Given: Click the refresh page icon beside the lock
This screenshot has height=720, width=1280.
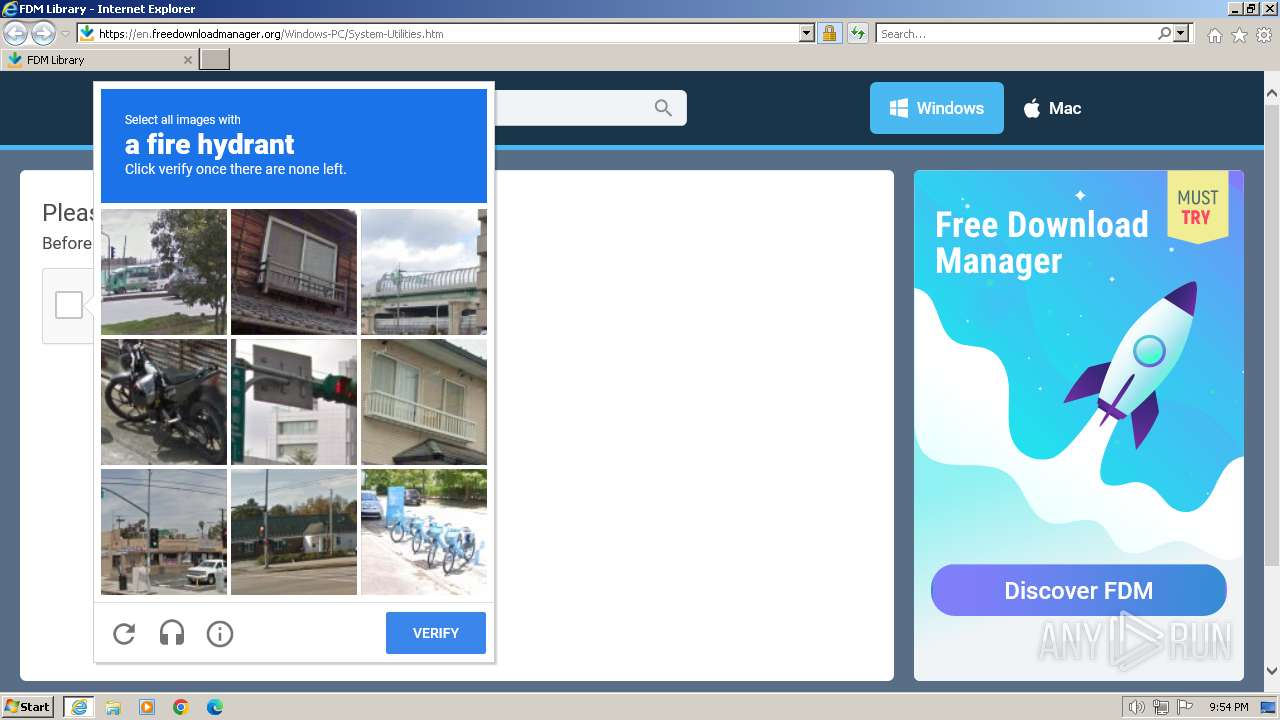Looking at the screenshot, I should click(857, 33).
